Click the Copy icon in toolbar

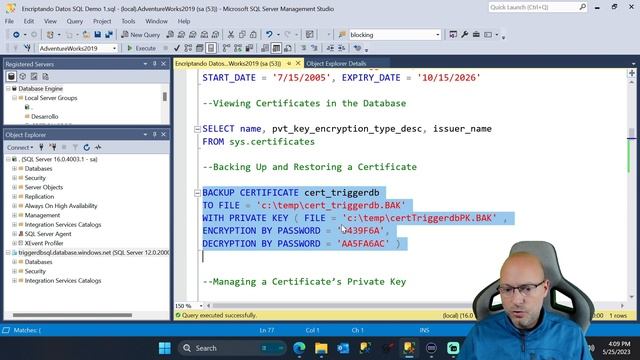(x=242, y=35)
